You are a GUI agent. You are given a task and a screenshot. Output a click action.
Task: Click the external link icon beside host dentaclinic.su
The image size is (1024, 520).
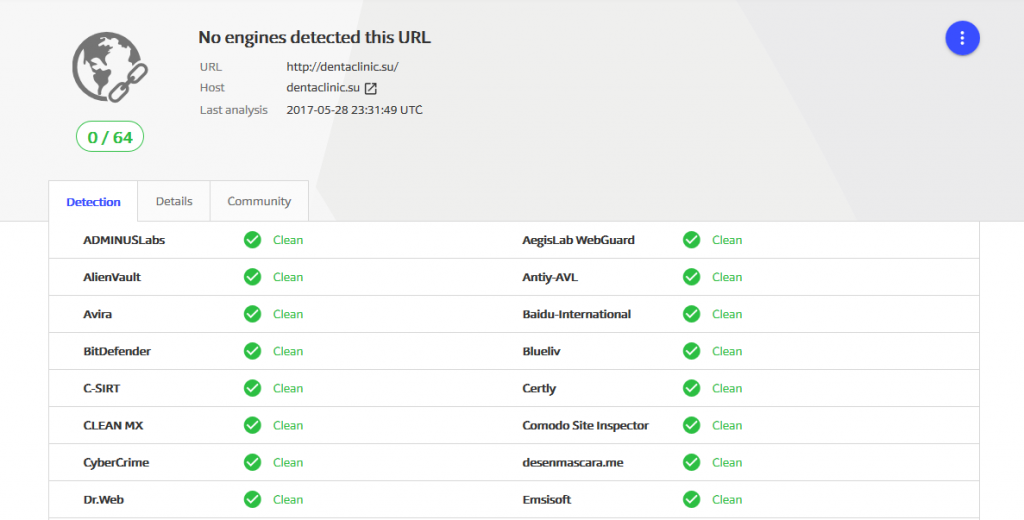(371, 88)
